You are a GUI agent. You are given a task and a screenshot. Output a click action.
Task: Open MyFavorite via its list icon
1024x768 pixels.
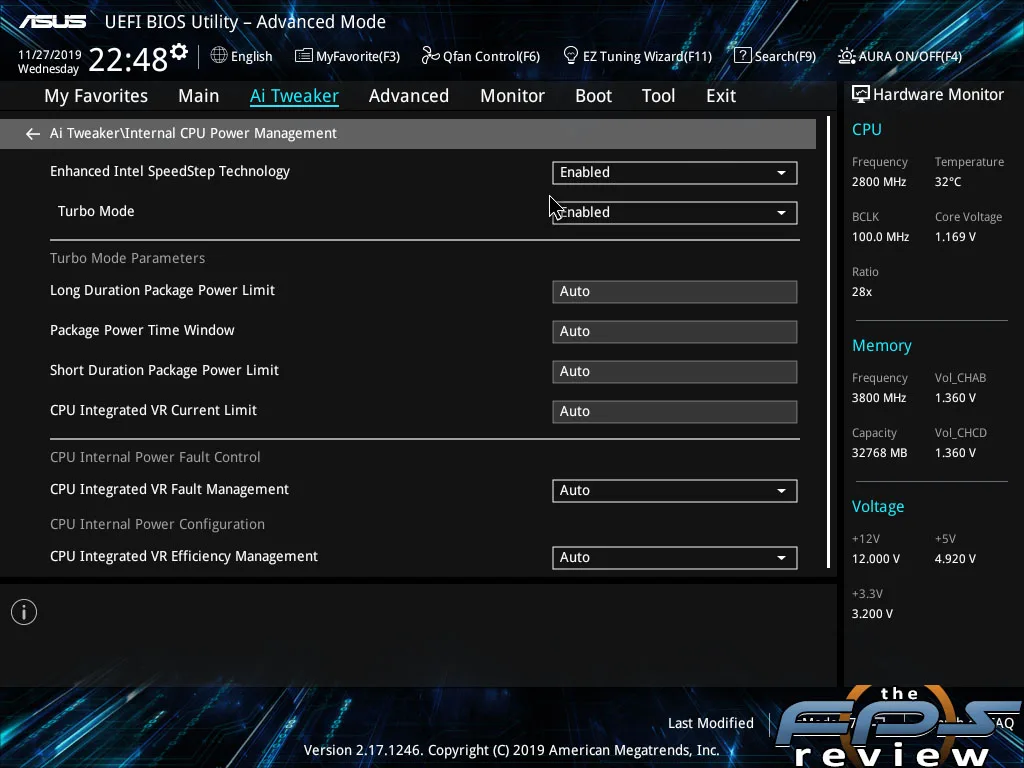[x=303, y=56]
